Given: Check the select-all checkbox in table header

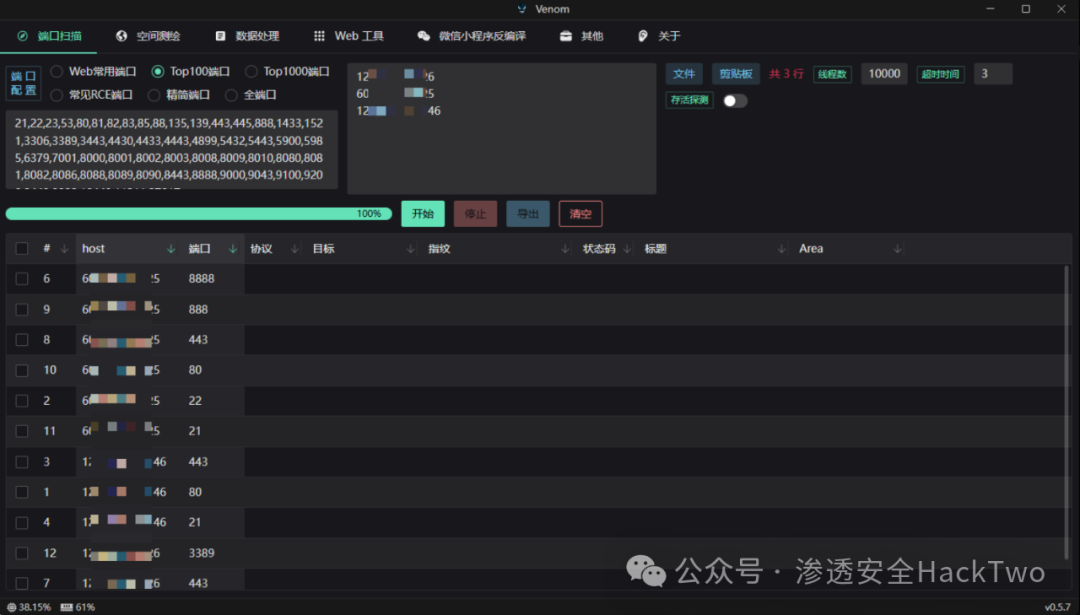Looking at the screenshot, I should coord(22,249).
